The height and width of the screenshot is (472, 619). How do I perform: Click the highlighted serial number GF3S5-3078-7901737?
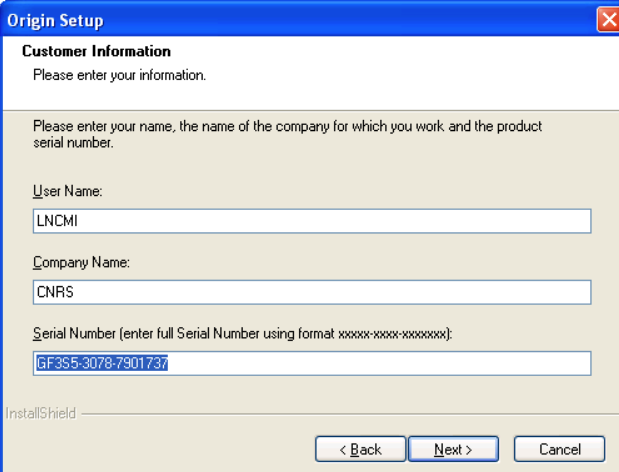point(100,364)
